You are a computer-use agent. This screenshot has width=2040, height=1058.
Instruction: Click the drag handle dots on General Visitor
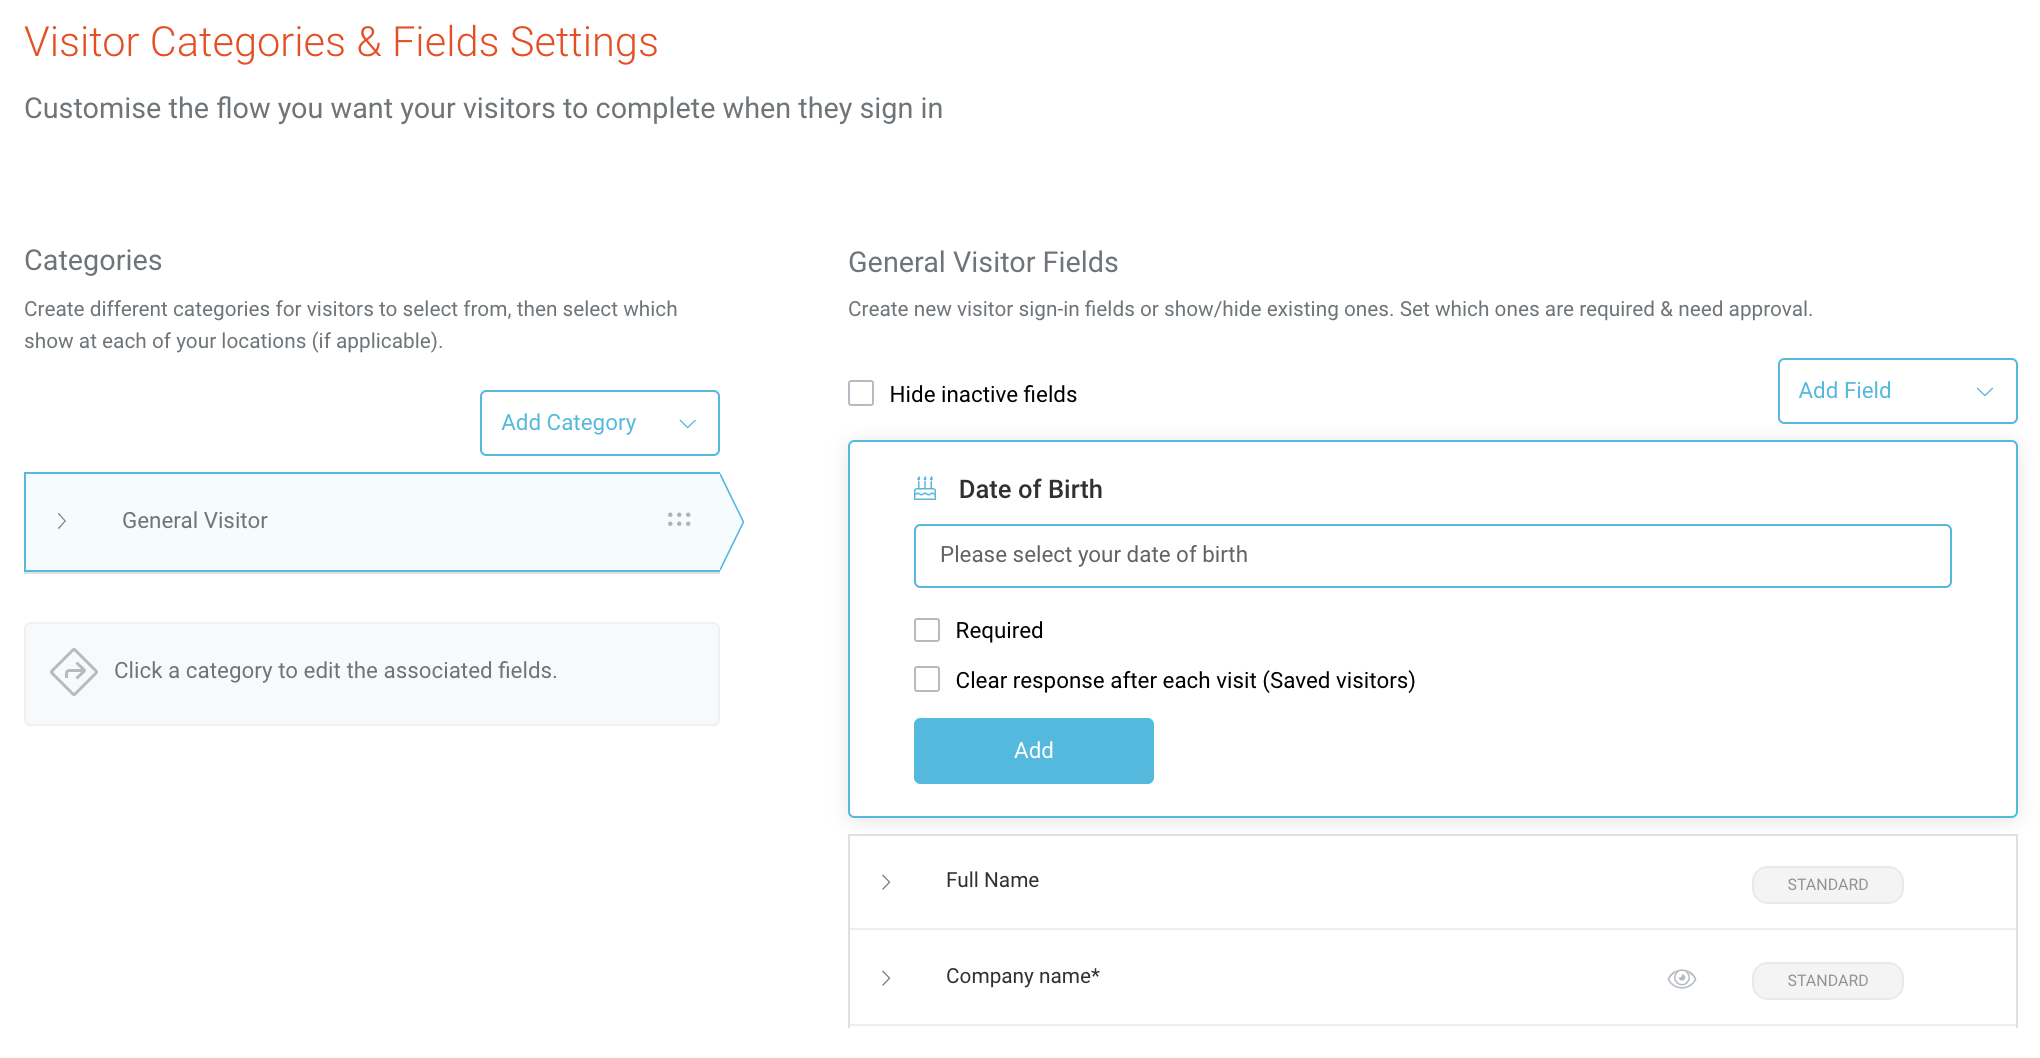click(679, 519)
